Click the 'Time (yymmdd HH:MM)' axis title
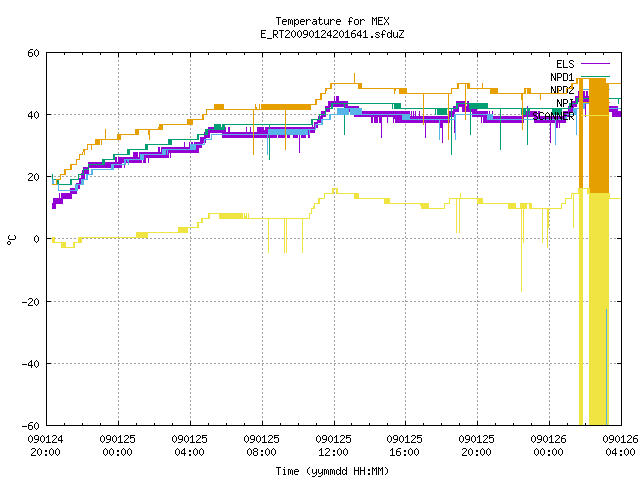 tap(332, 471)
